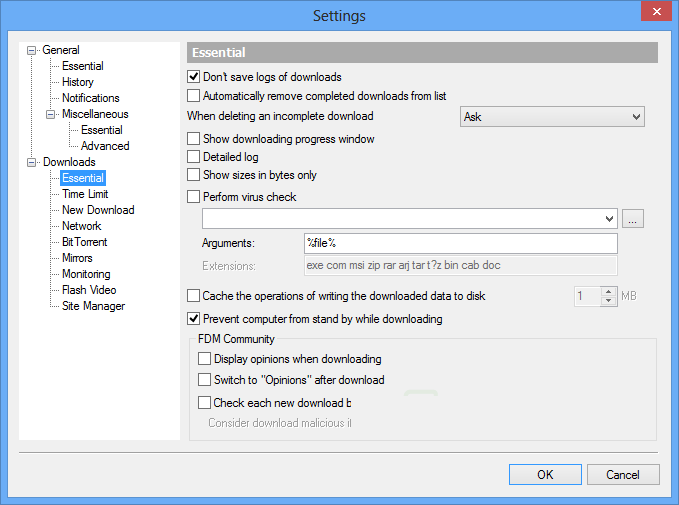Enable Display opinions when downloading
This screenshot has height=505, width=679.
[x=205, y=359]
